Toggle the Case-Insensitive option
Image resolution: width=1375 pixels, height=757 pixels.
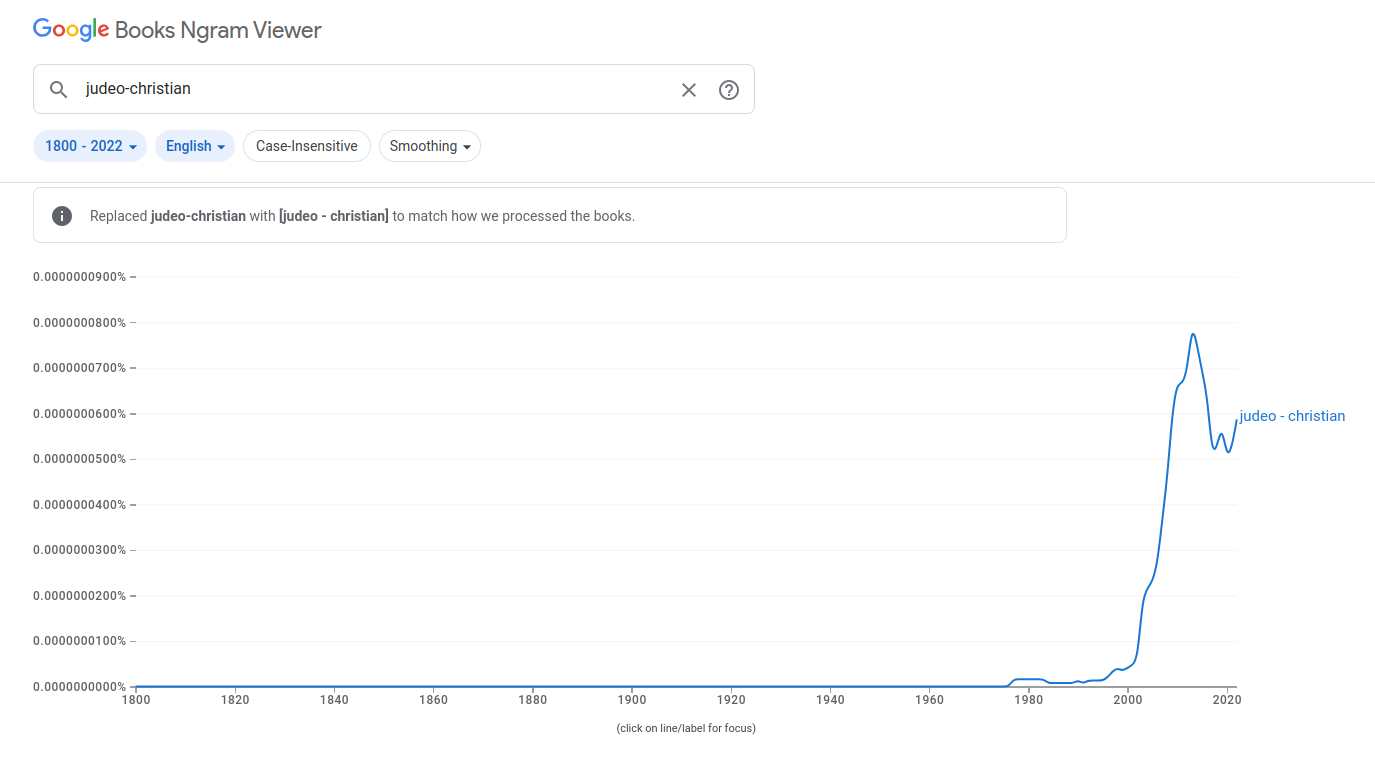306,146
